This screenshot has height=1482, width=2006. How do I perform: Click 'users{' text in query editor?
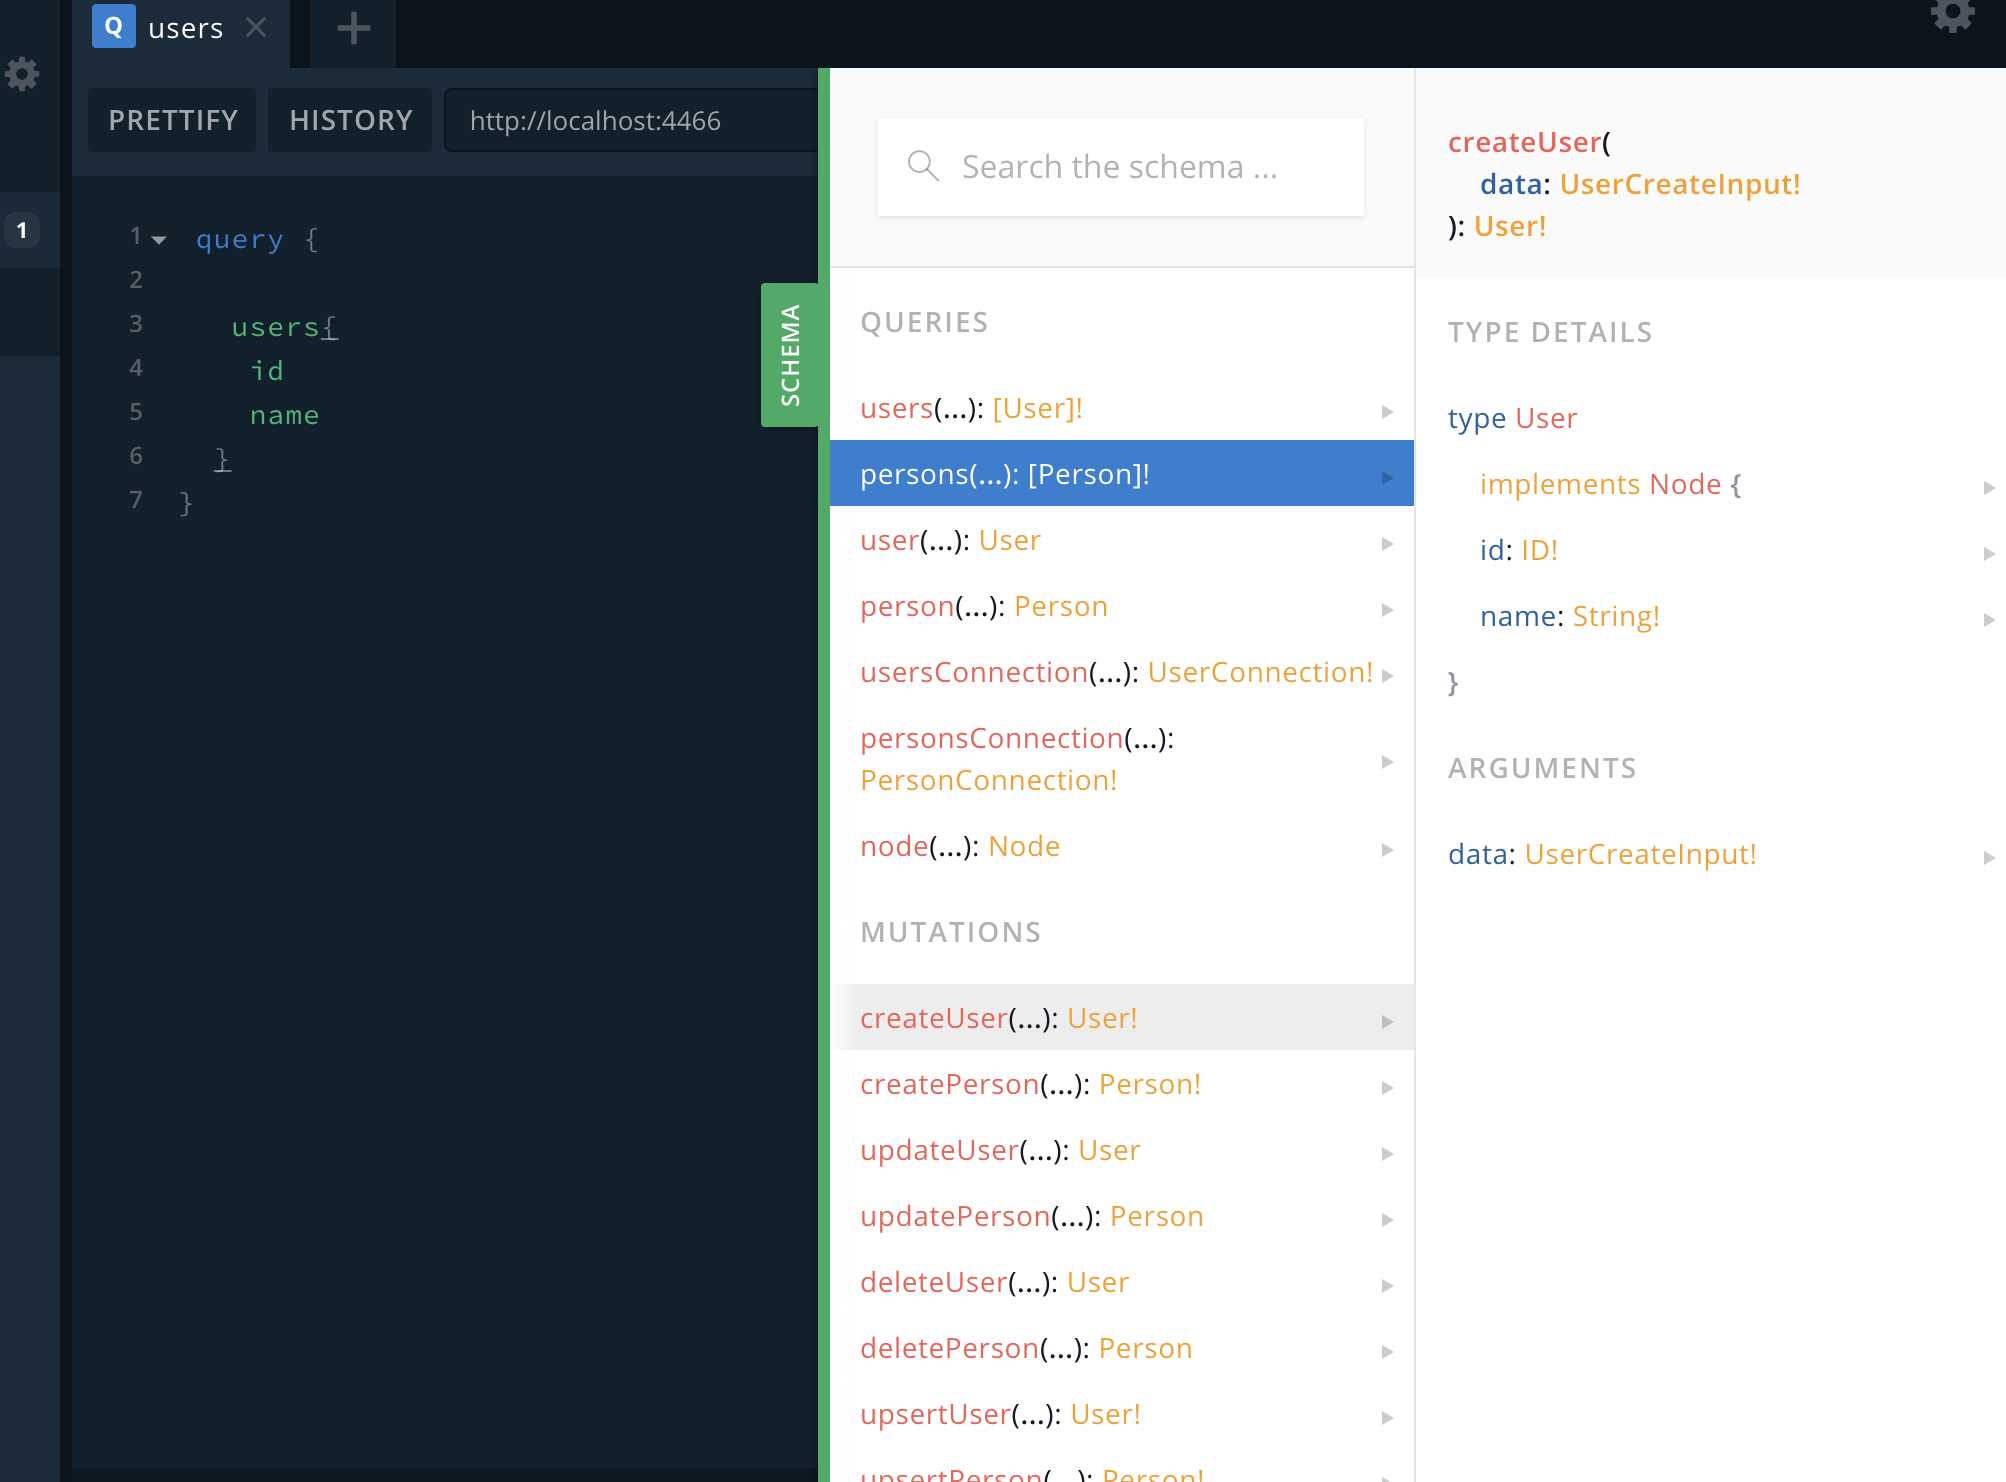tap(285, 327)
